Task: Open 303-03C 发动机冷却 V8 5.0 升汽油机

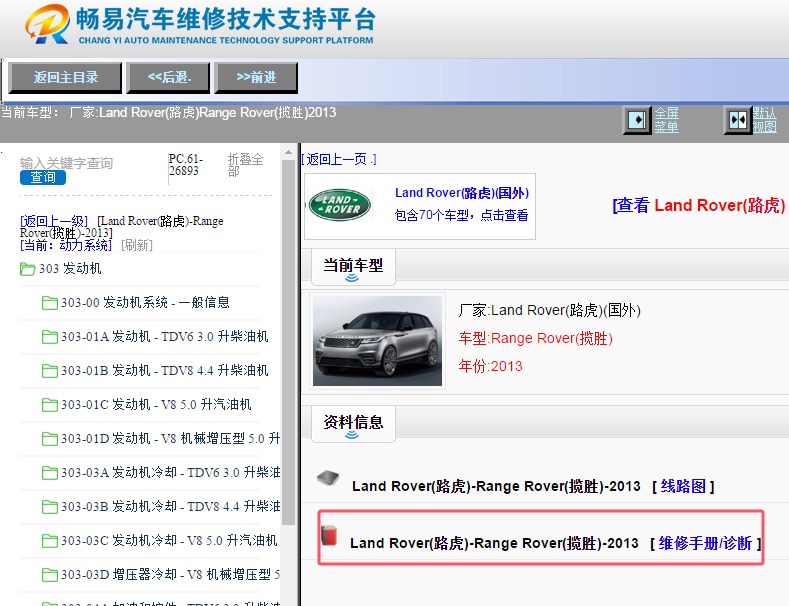Action: (169, 541)
